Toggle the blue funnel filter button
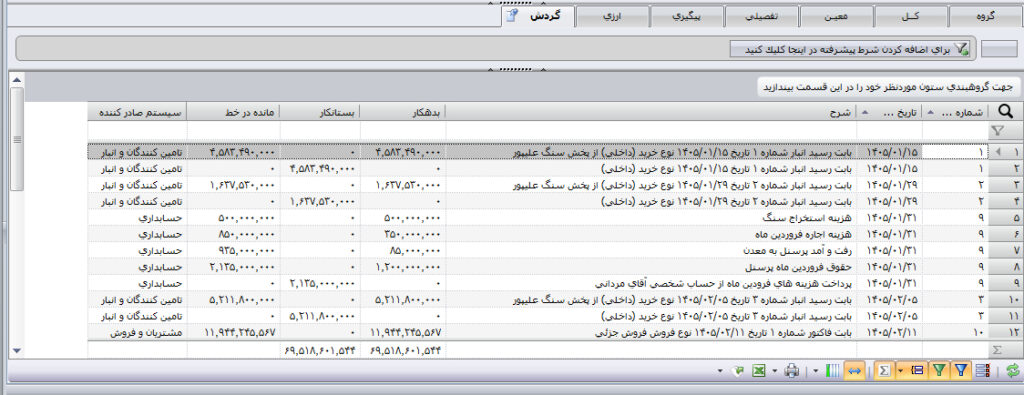 (961, 371)
